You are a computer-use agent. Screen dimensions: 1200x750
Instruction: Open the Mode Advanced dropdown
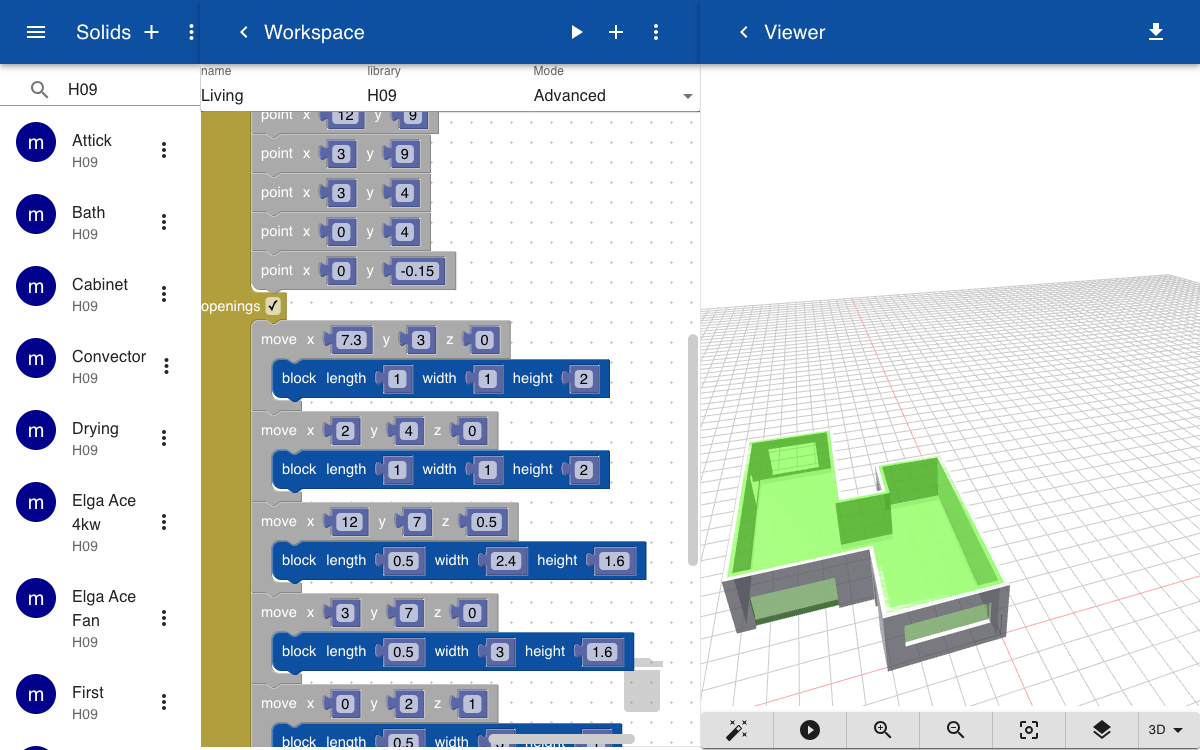tap(616, 95)
